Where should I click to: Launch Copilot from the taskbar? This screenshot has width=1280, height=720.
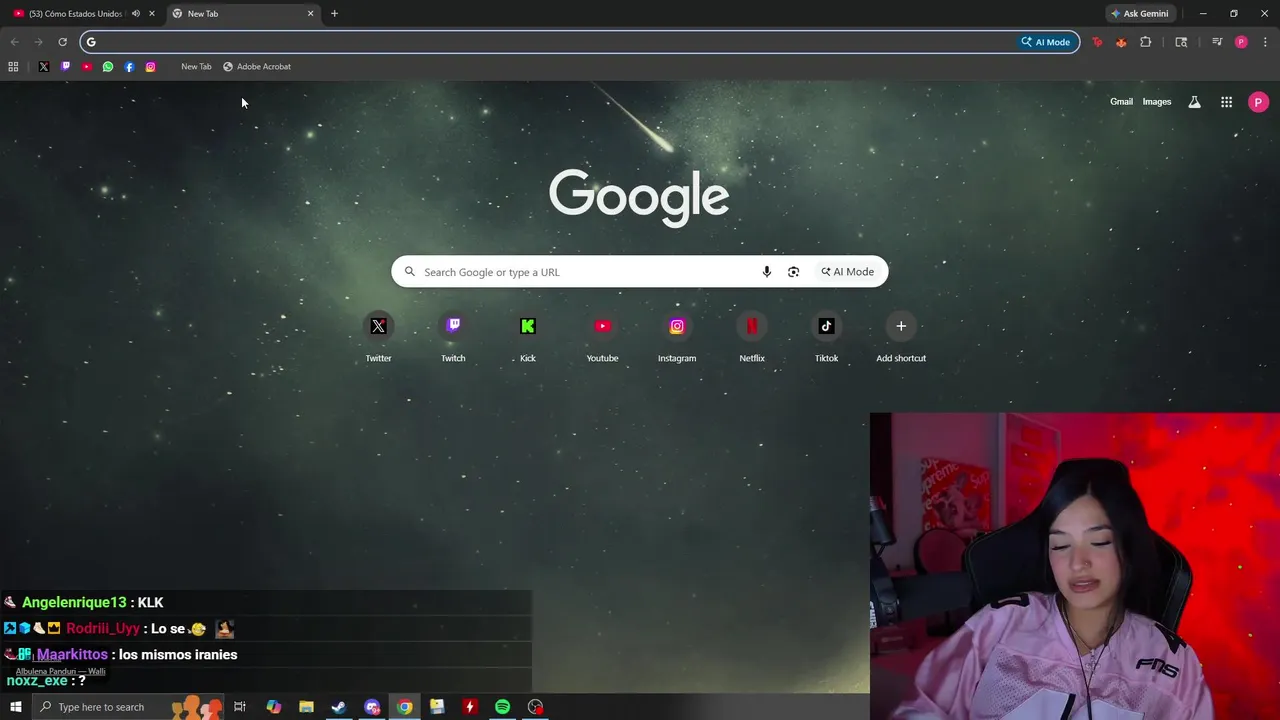tap(273, 707)
